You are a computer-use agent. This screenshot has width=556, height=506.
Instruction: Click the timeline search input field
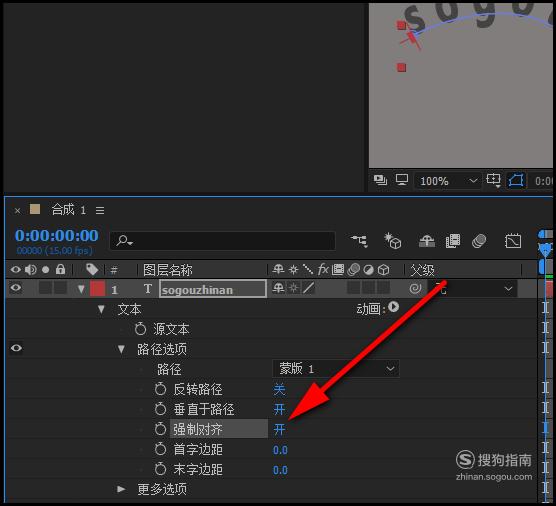coord(223,241)
